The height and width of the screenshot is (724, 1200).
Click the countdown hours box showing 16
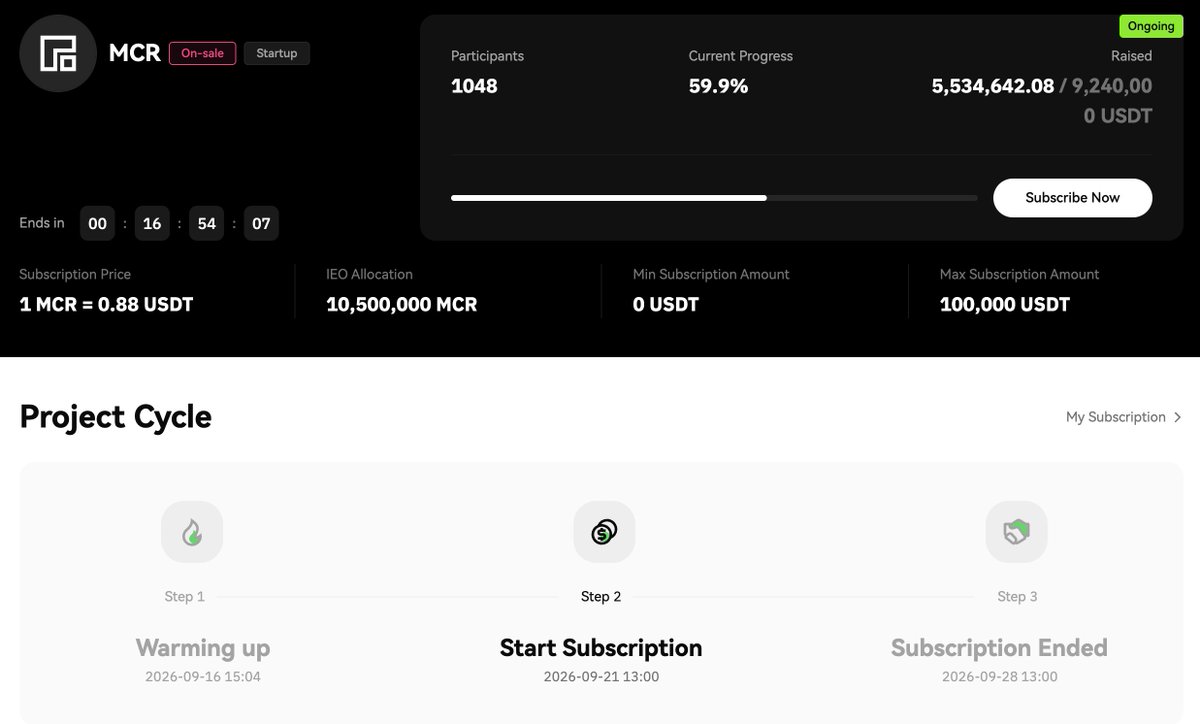pos(152,223)
